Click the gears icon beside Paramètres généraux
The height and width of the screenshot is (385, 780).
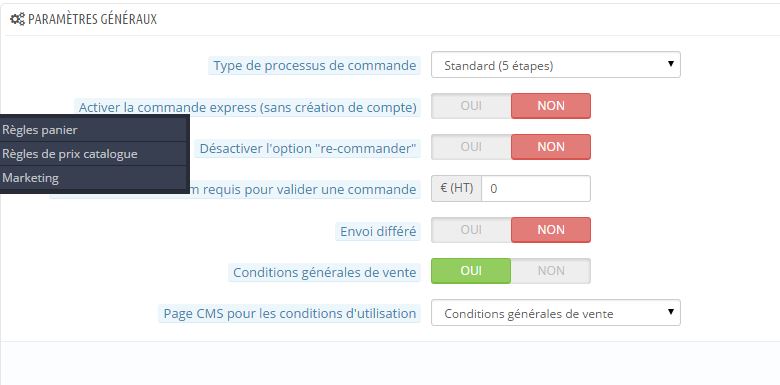click(17, 19)
